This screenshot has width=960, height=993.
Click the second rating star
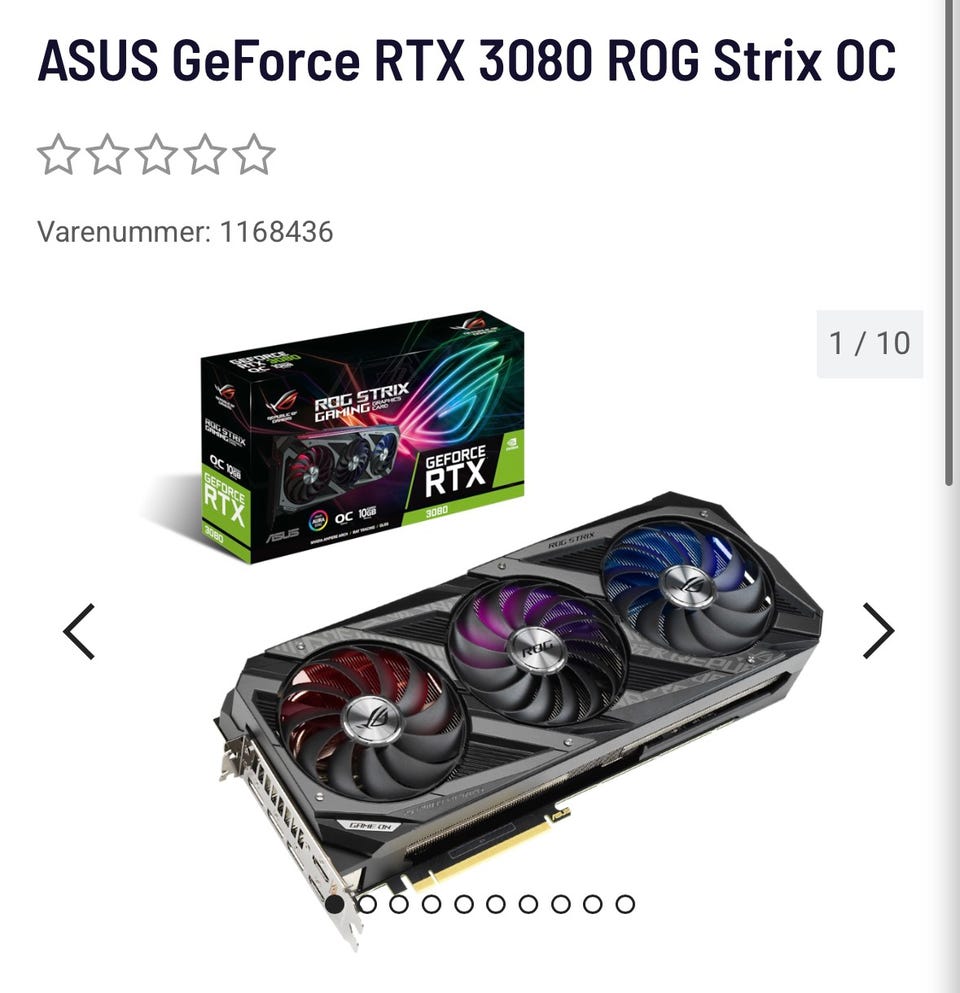(108, 154)
